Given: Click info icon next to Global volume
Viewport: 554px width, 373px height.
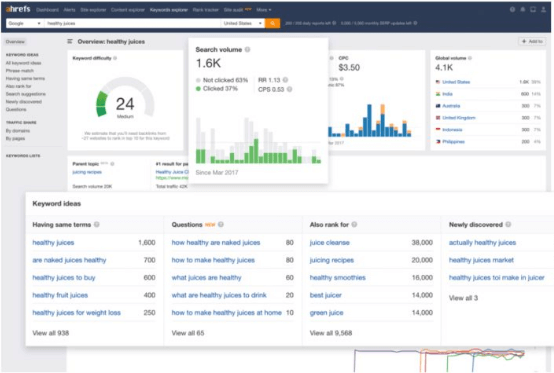Looking at the screenshot, I should point(470,58).
